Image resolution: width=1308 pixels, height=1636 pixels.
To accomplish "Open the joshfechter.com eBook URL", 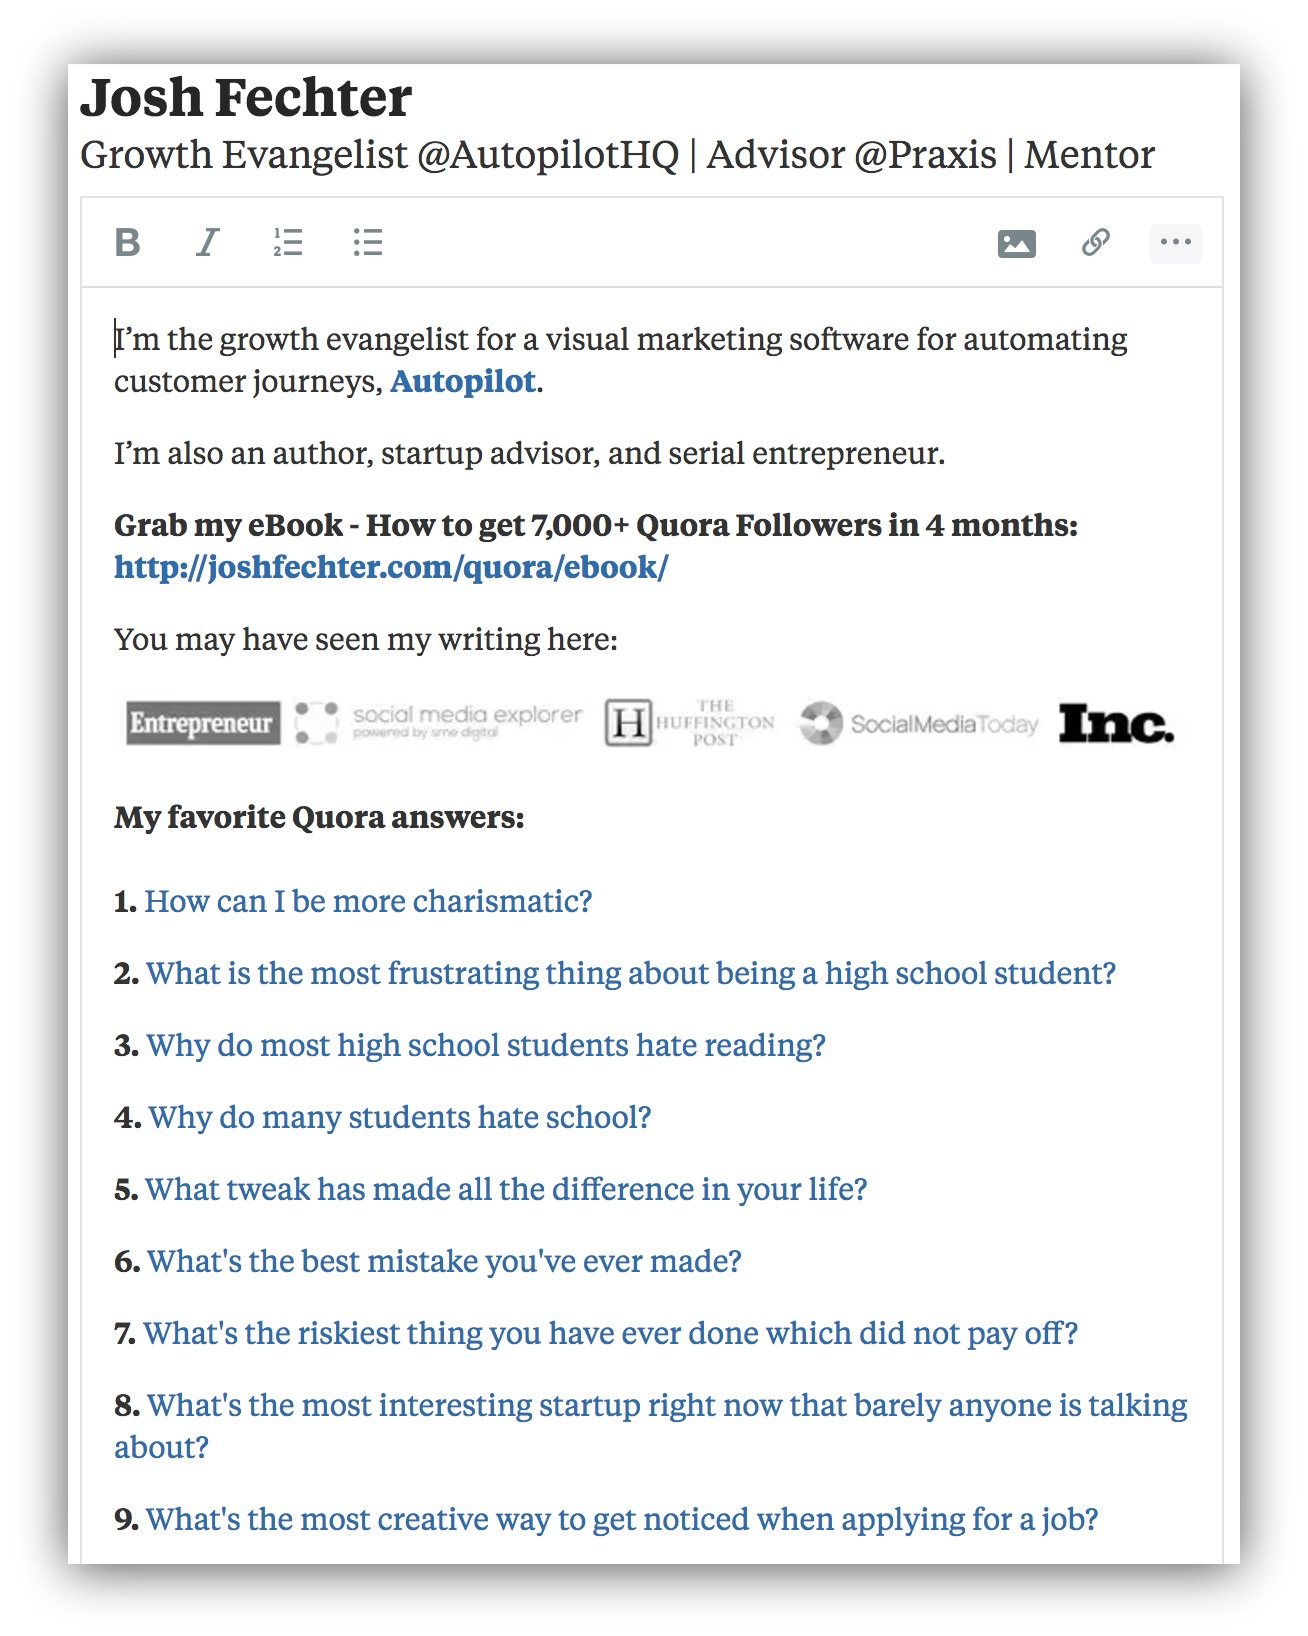I will pyautogui.click(x=391, y=567).
